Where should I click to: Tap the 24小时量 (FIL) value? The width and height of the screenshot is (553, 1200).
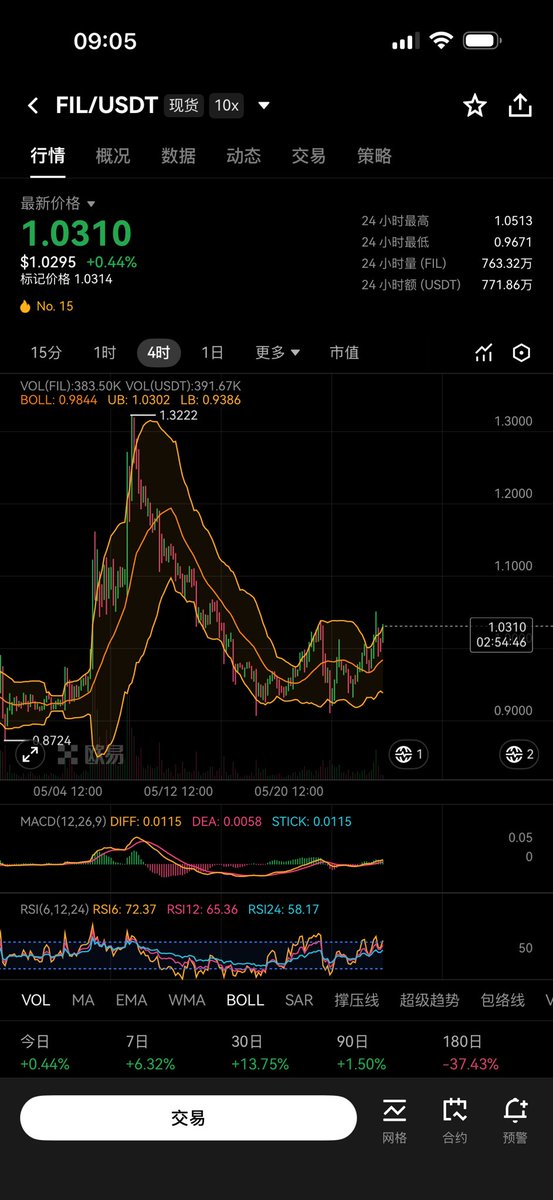coord(508,264)
